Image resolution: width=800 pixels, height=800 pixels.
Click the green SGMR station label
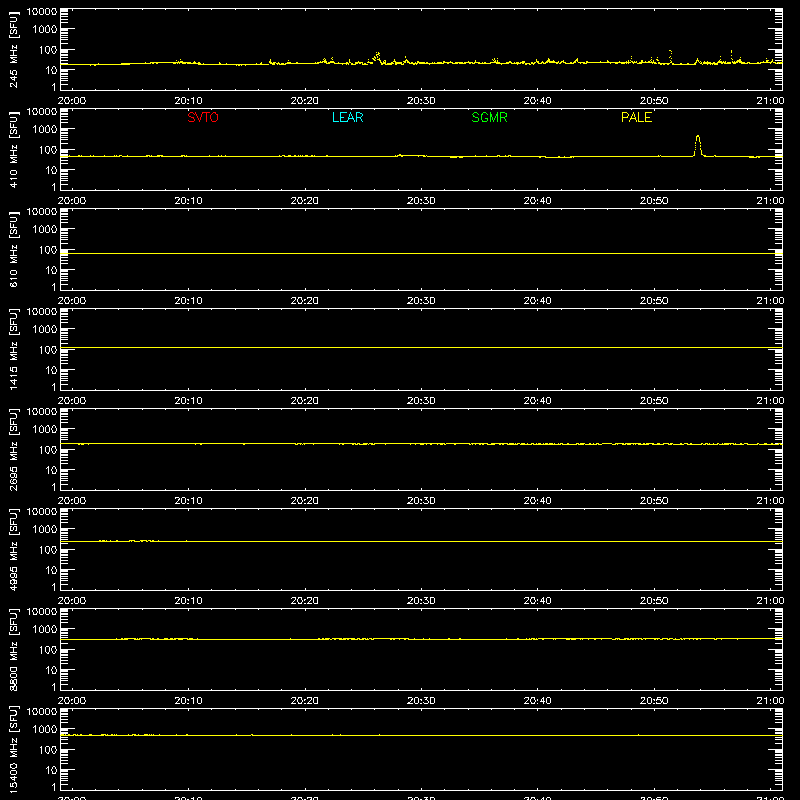(x=489, y=117)
